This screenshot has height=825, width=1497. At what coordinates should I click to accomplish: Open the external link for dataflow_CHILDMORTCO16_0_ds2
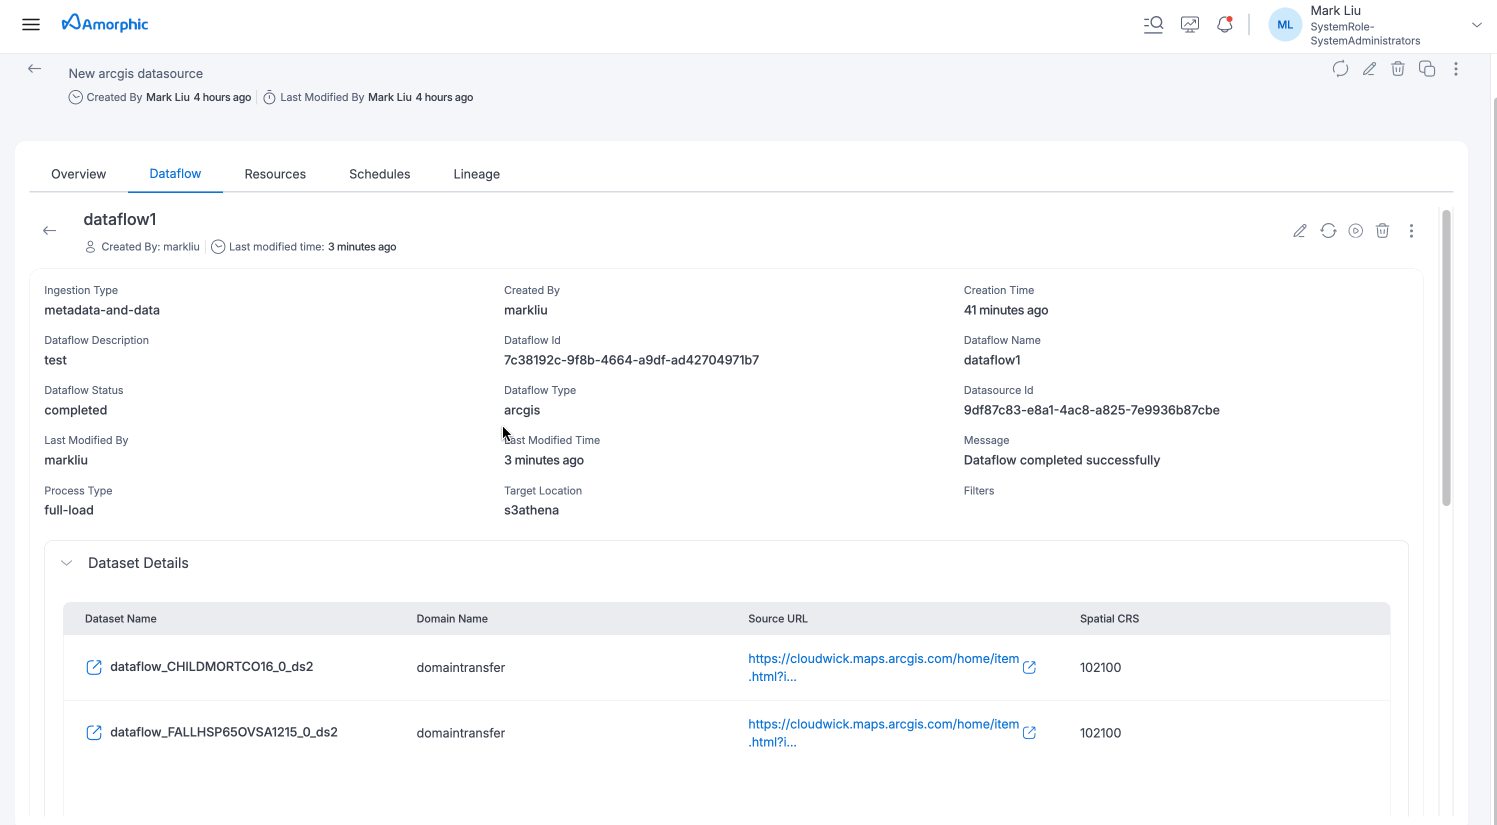(93, 666)
